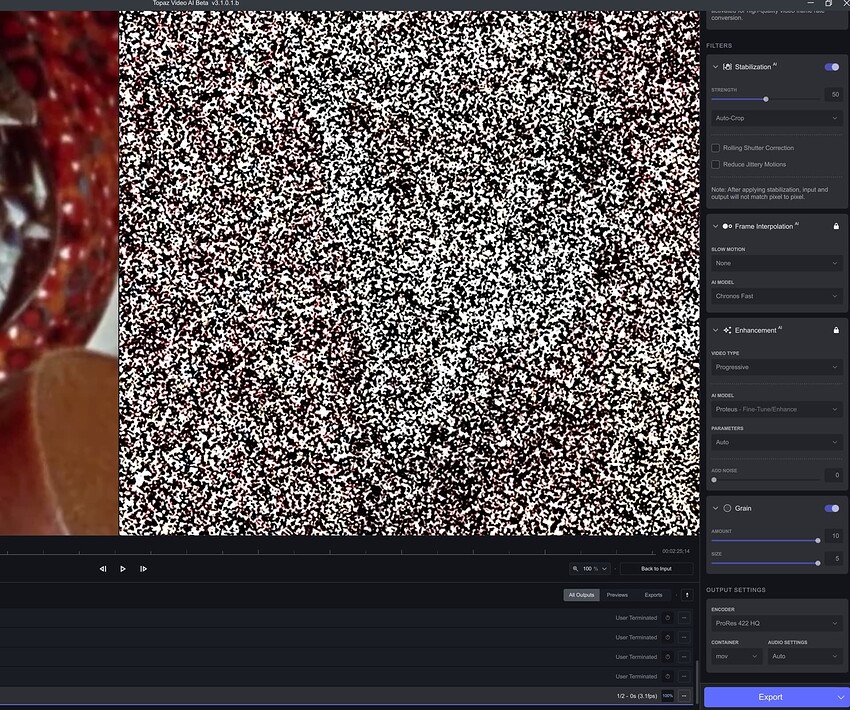Step forward one frame

[x=143, y=569]
